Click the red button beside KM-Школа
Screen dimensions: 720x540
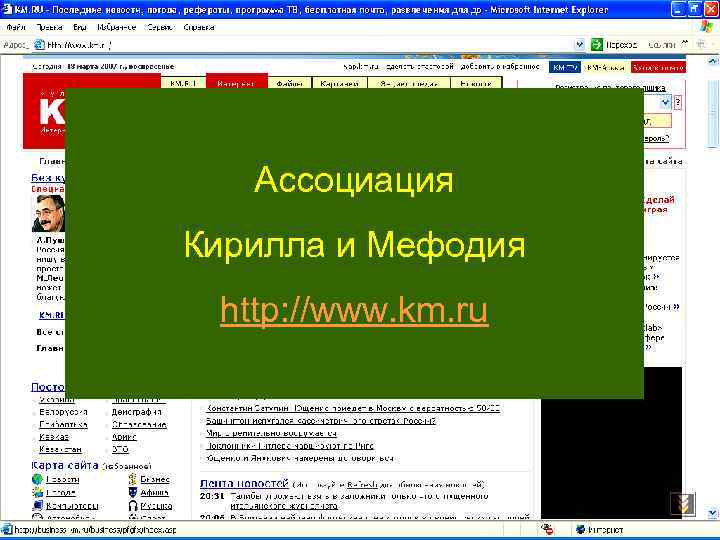[658, 67]
